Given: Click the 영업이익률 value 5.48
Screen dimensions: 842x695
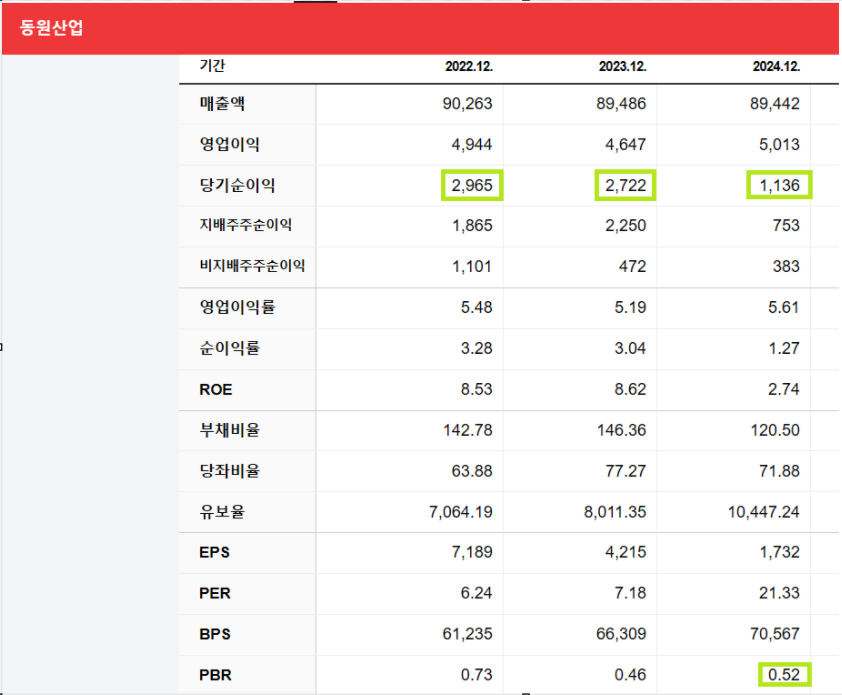Looking at the screenshot, I should pos(476,307).
